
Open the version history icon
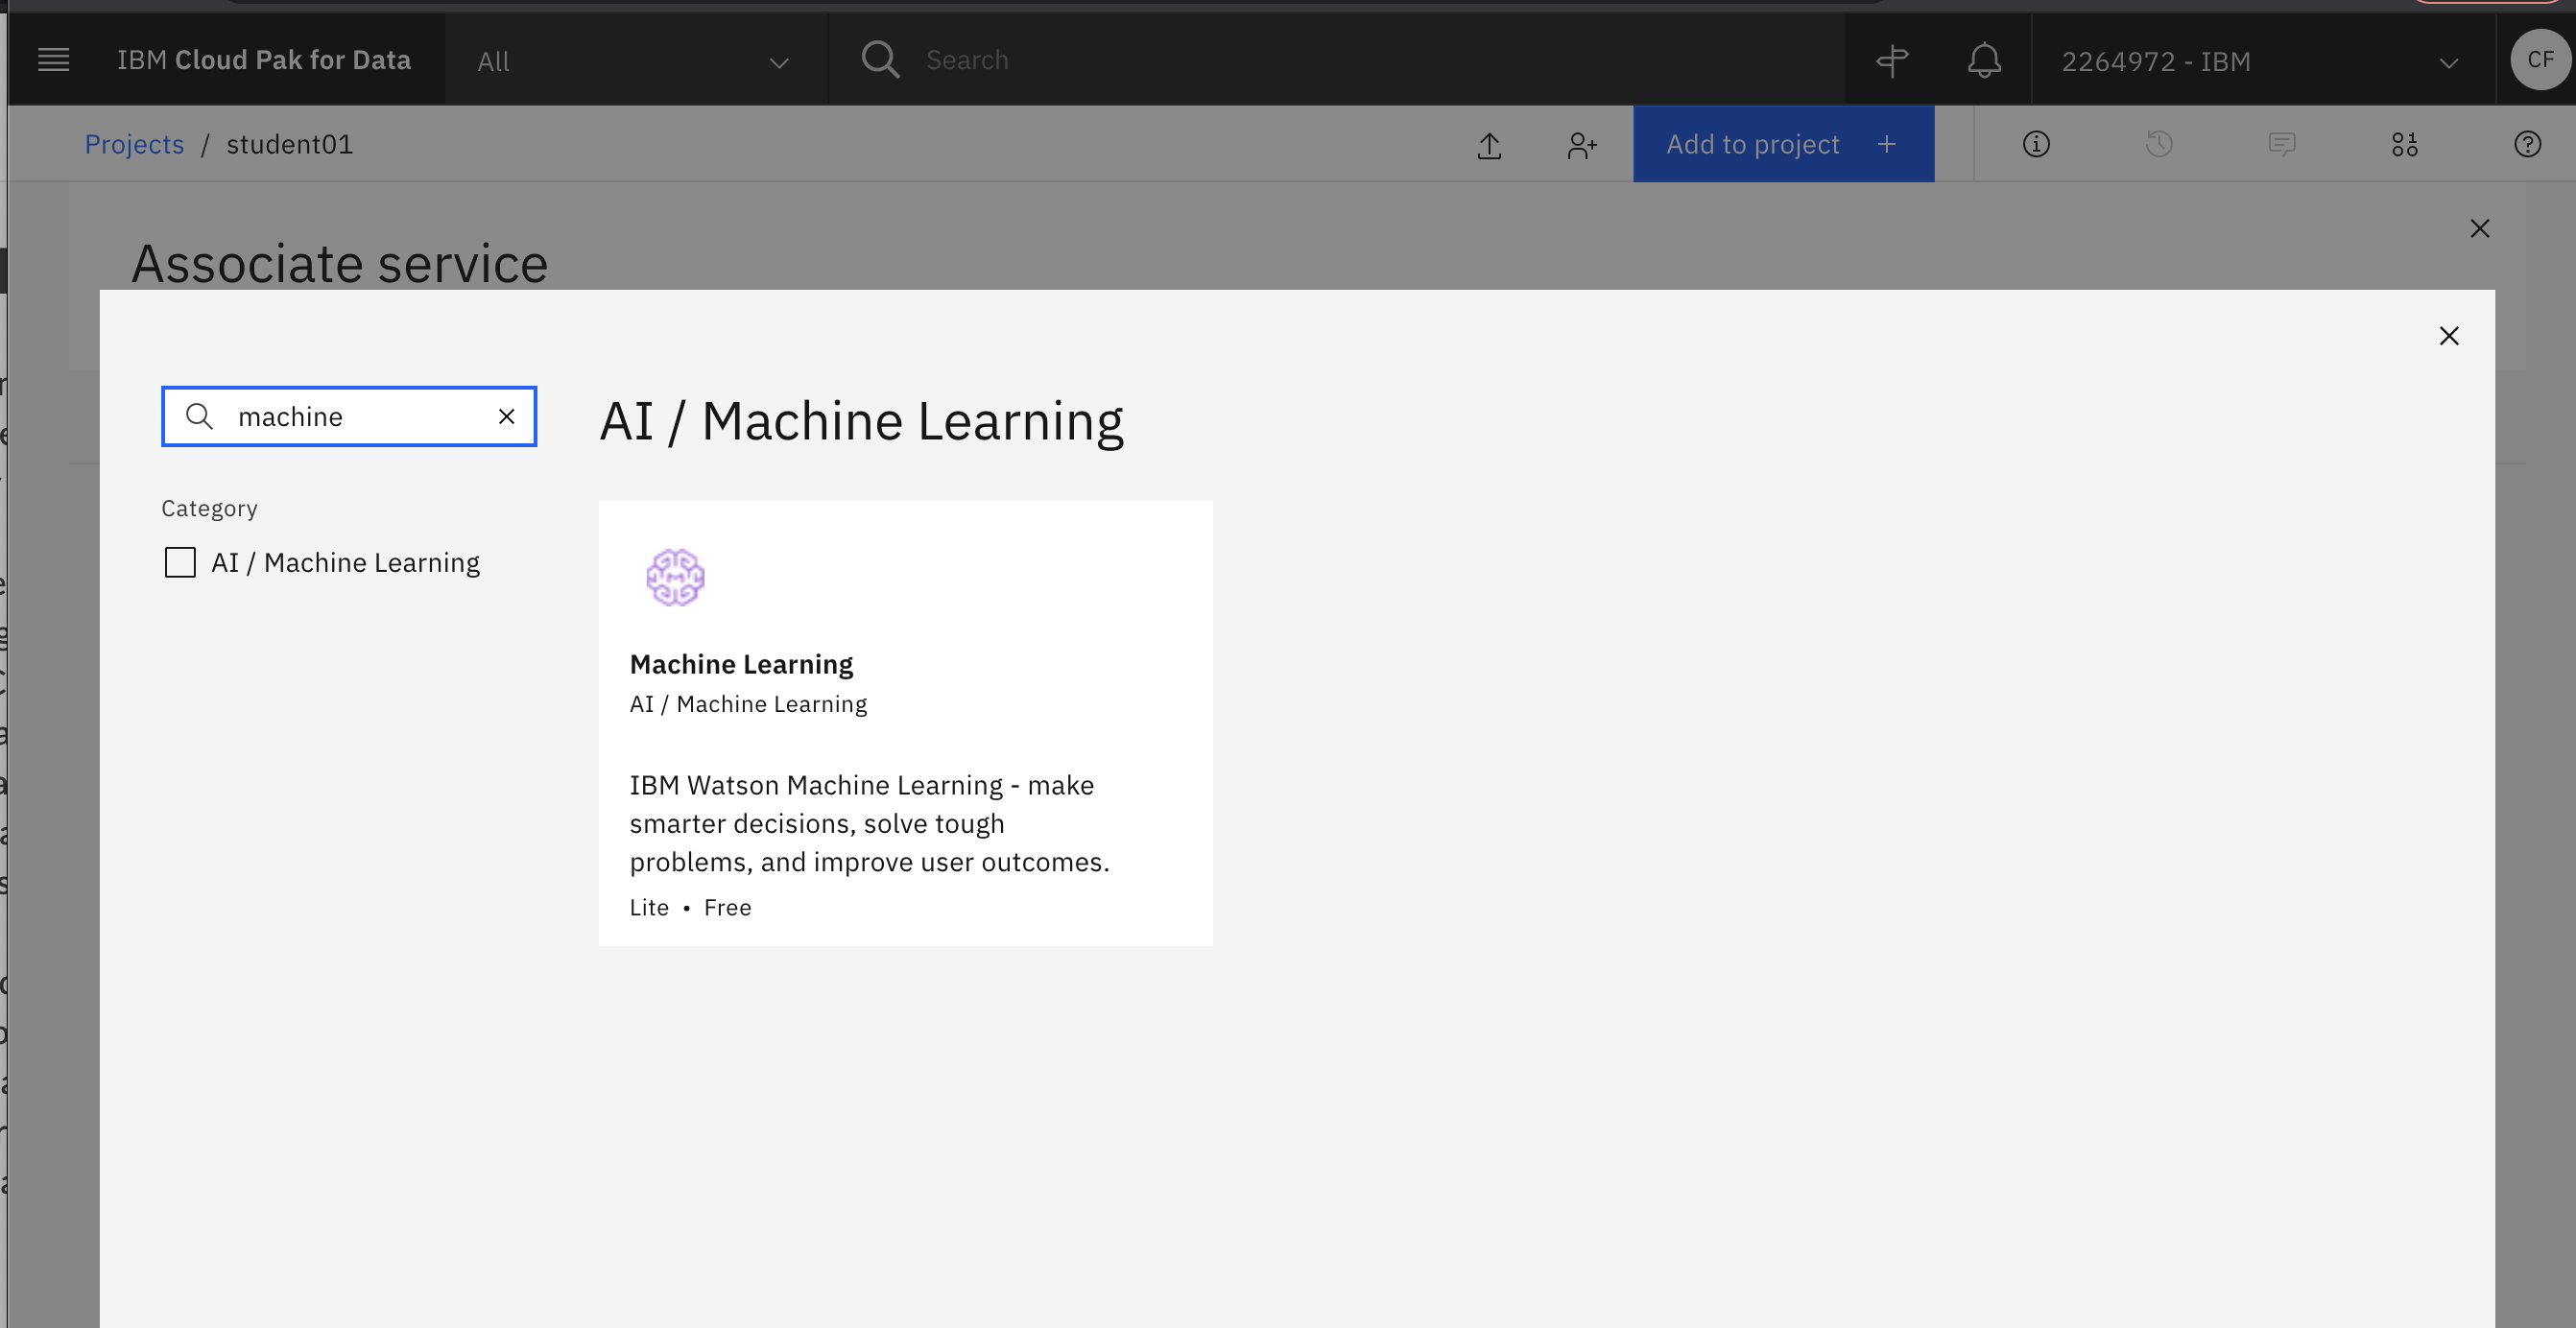click(x=2159, y=145)
